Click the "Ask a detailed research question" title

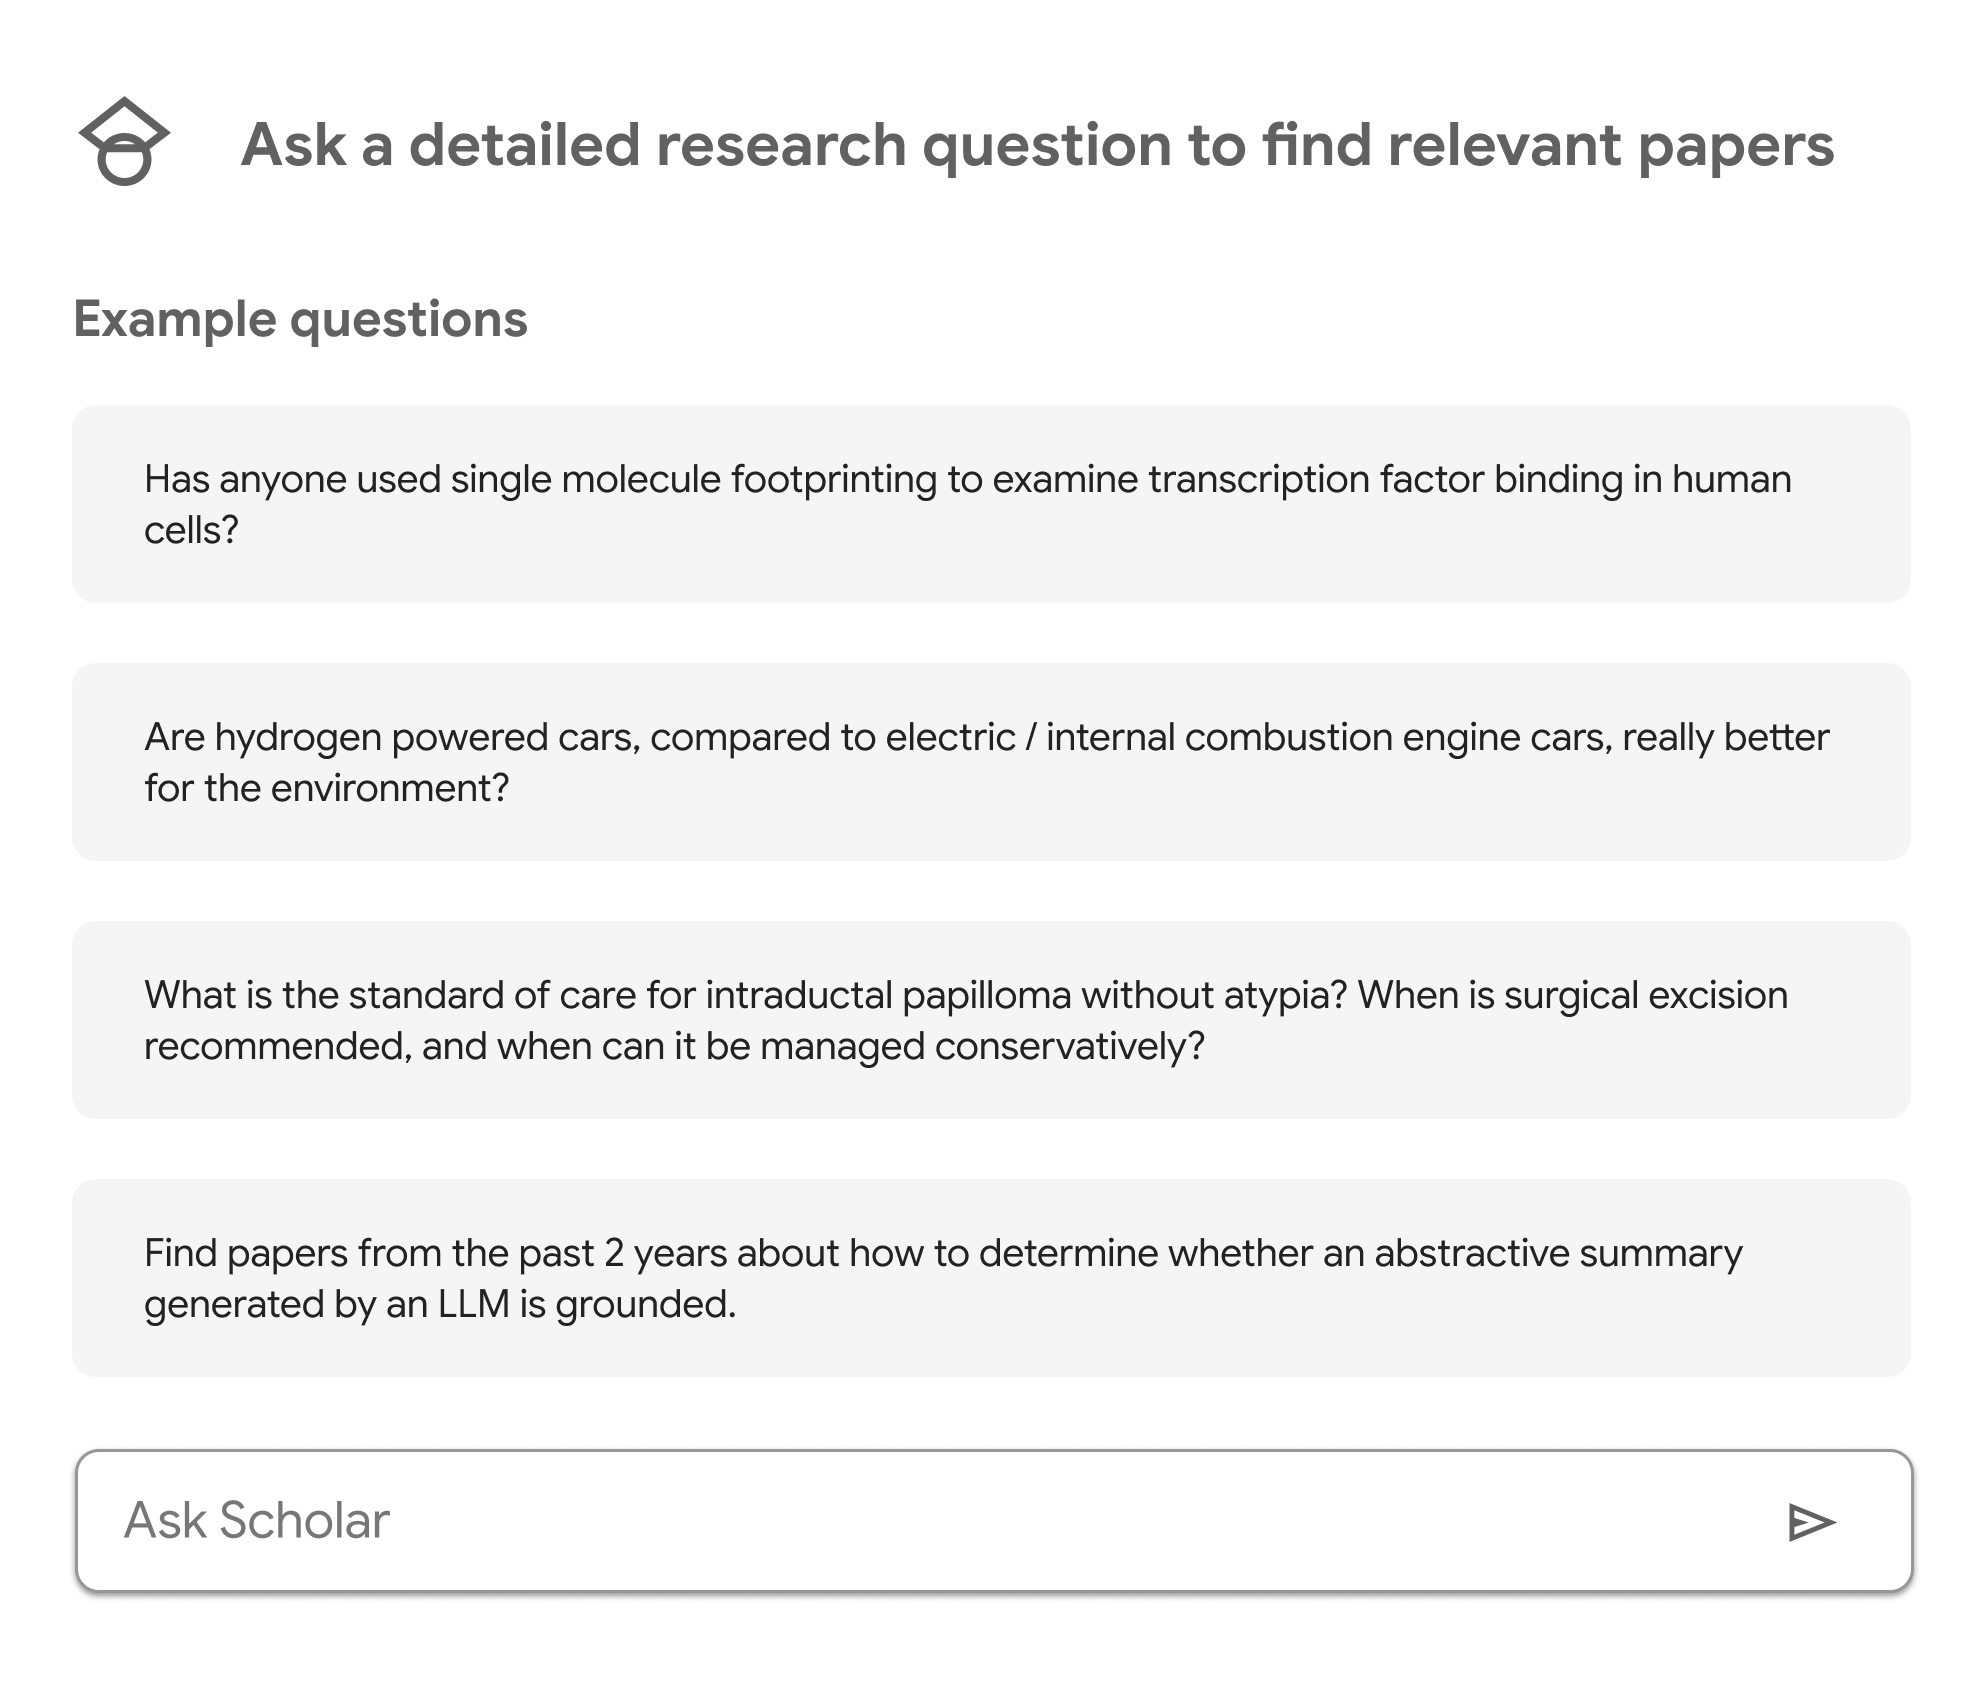pyautogui.click(x=1037, y=145)
